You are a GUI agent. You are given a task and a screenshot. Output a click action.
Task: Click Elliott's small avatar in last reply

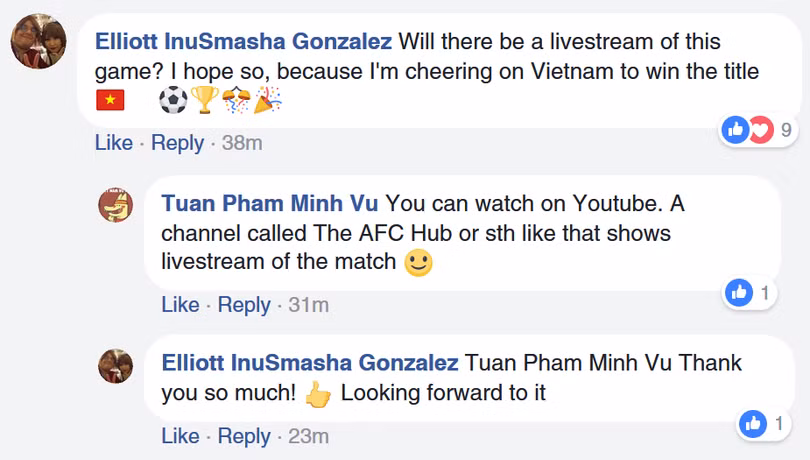pos(115,365)
